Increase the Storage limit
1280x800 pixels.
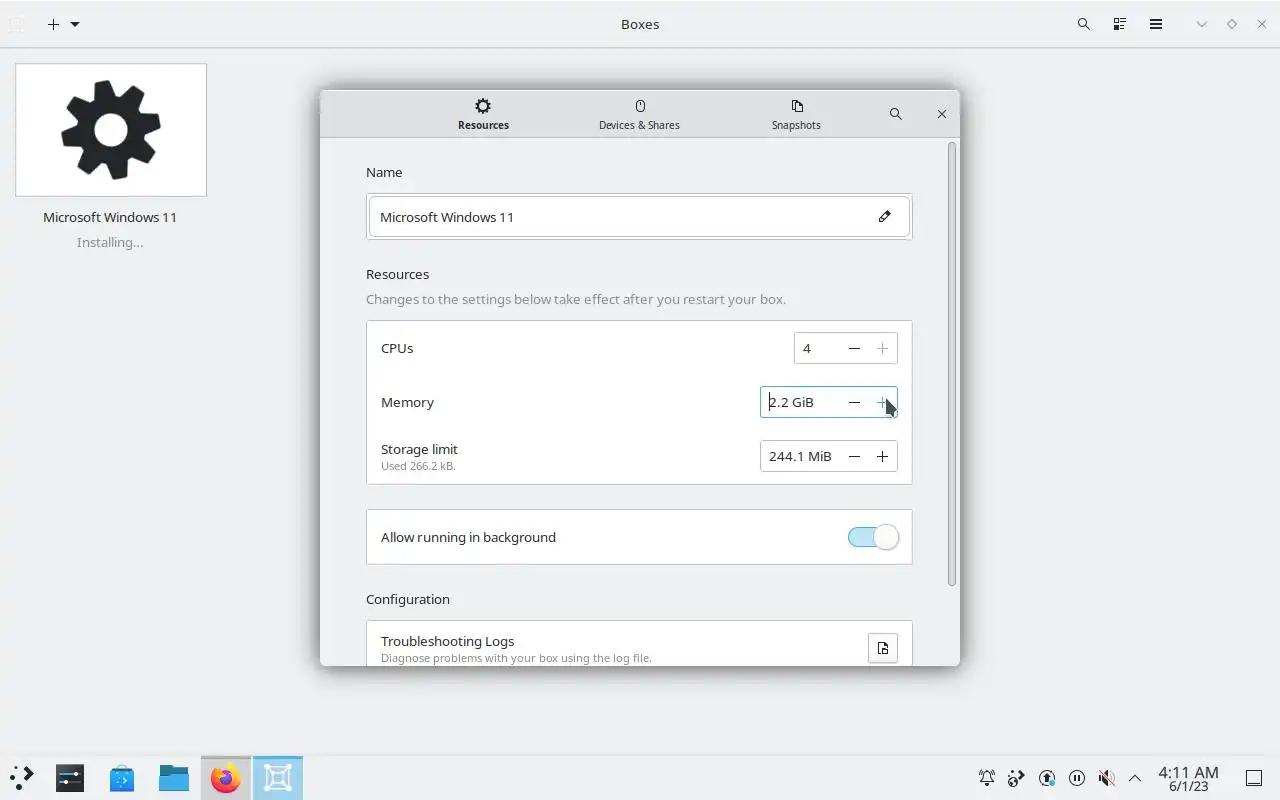(882, 456)
